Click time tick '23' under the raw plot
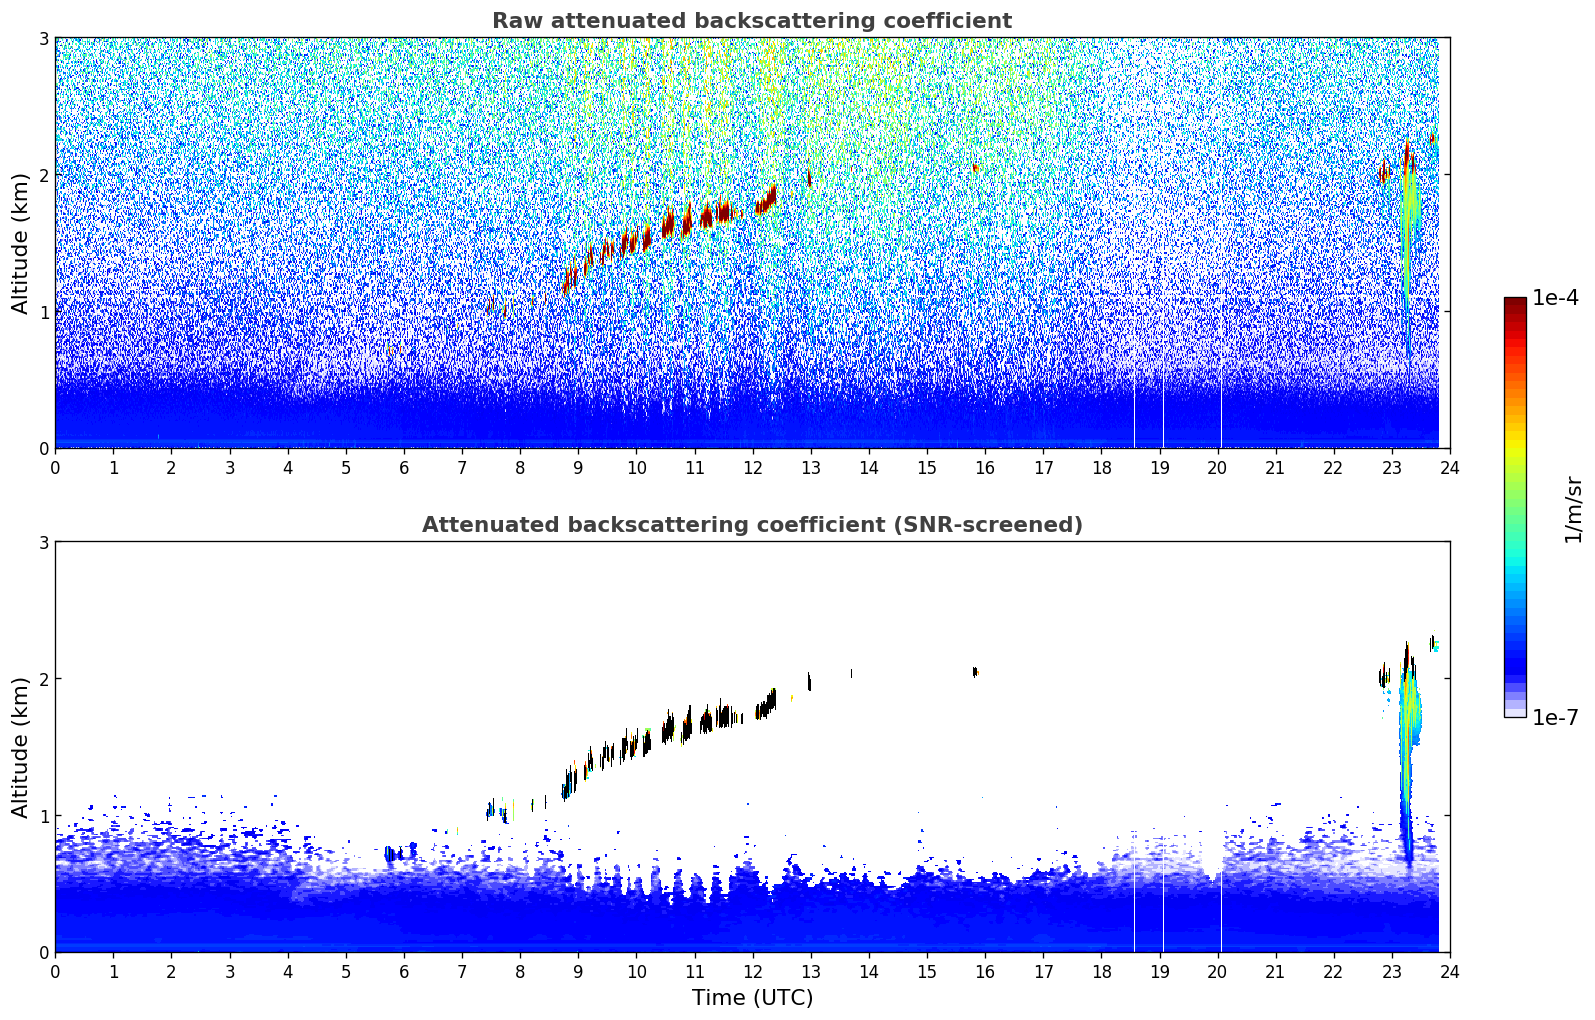 (x=1391, y=467)
